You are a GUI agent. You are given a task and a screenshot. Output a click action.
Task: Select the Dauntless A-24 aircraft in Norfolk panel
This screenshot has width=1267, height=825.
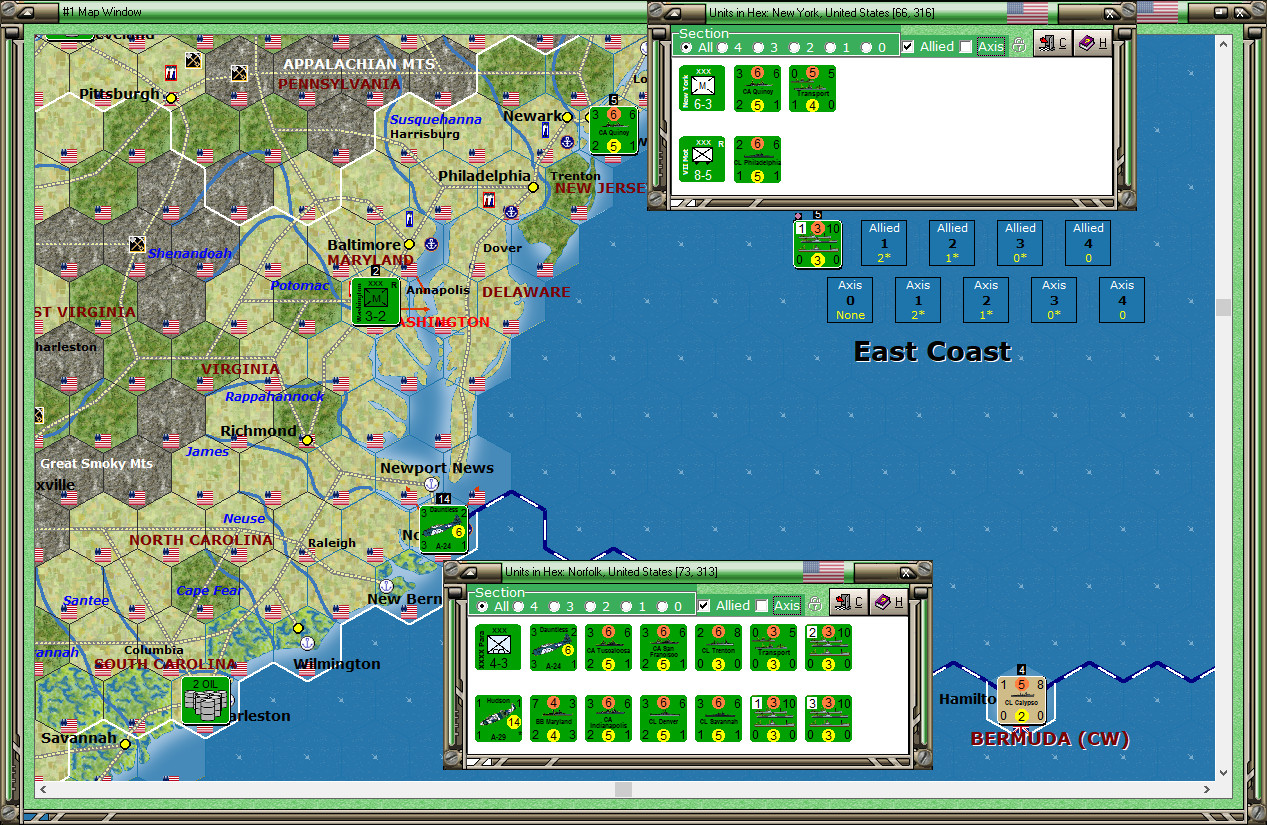point(553,648)
